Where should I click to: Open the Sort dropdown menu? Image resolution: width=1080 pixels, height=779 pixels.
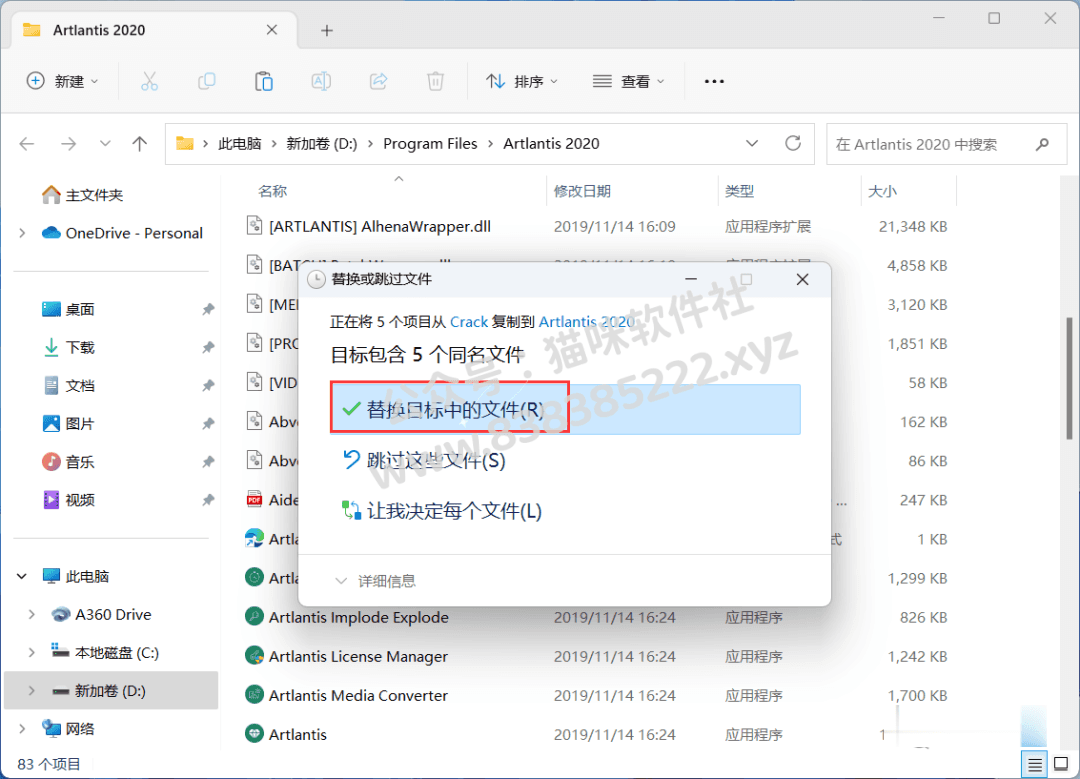(521, 81)
